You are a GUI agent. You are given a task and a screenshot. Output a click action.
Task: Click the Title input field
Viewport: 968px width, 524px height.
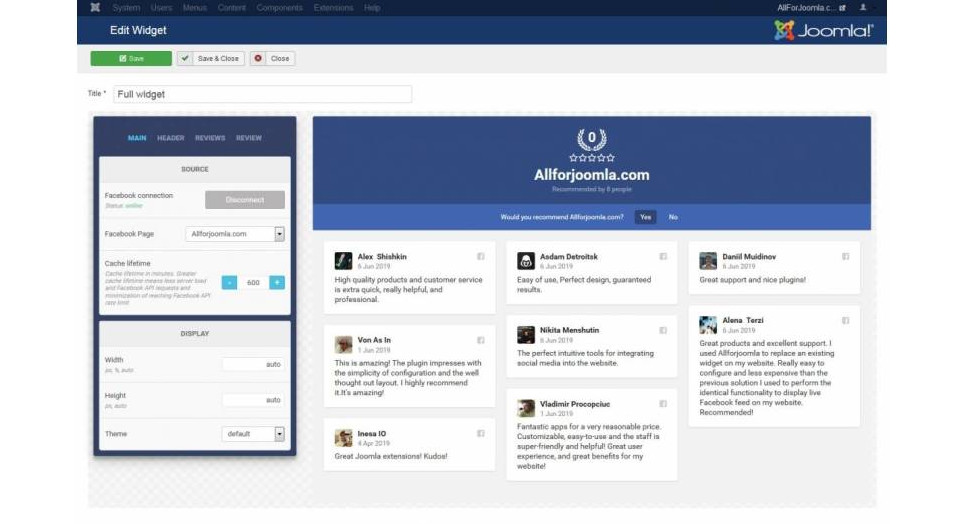click(x=262, y=94)
